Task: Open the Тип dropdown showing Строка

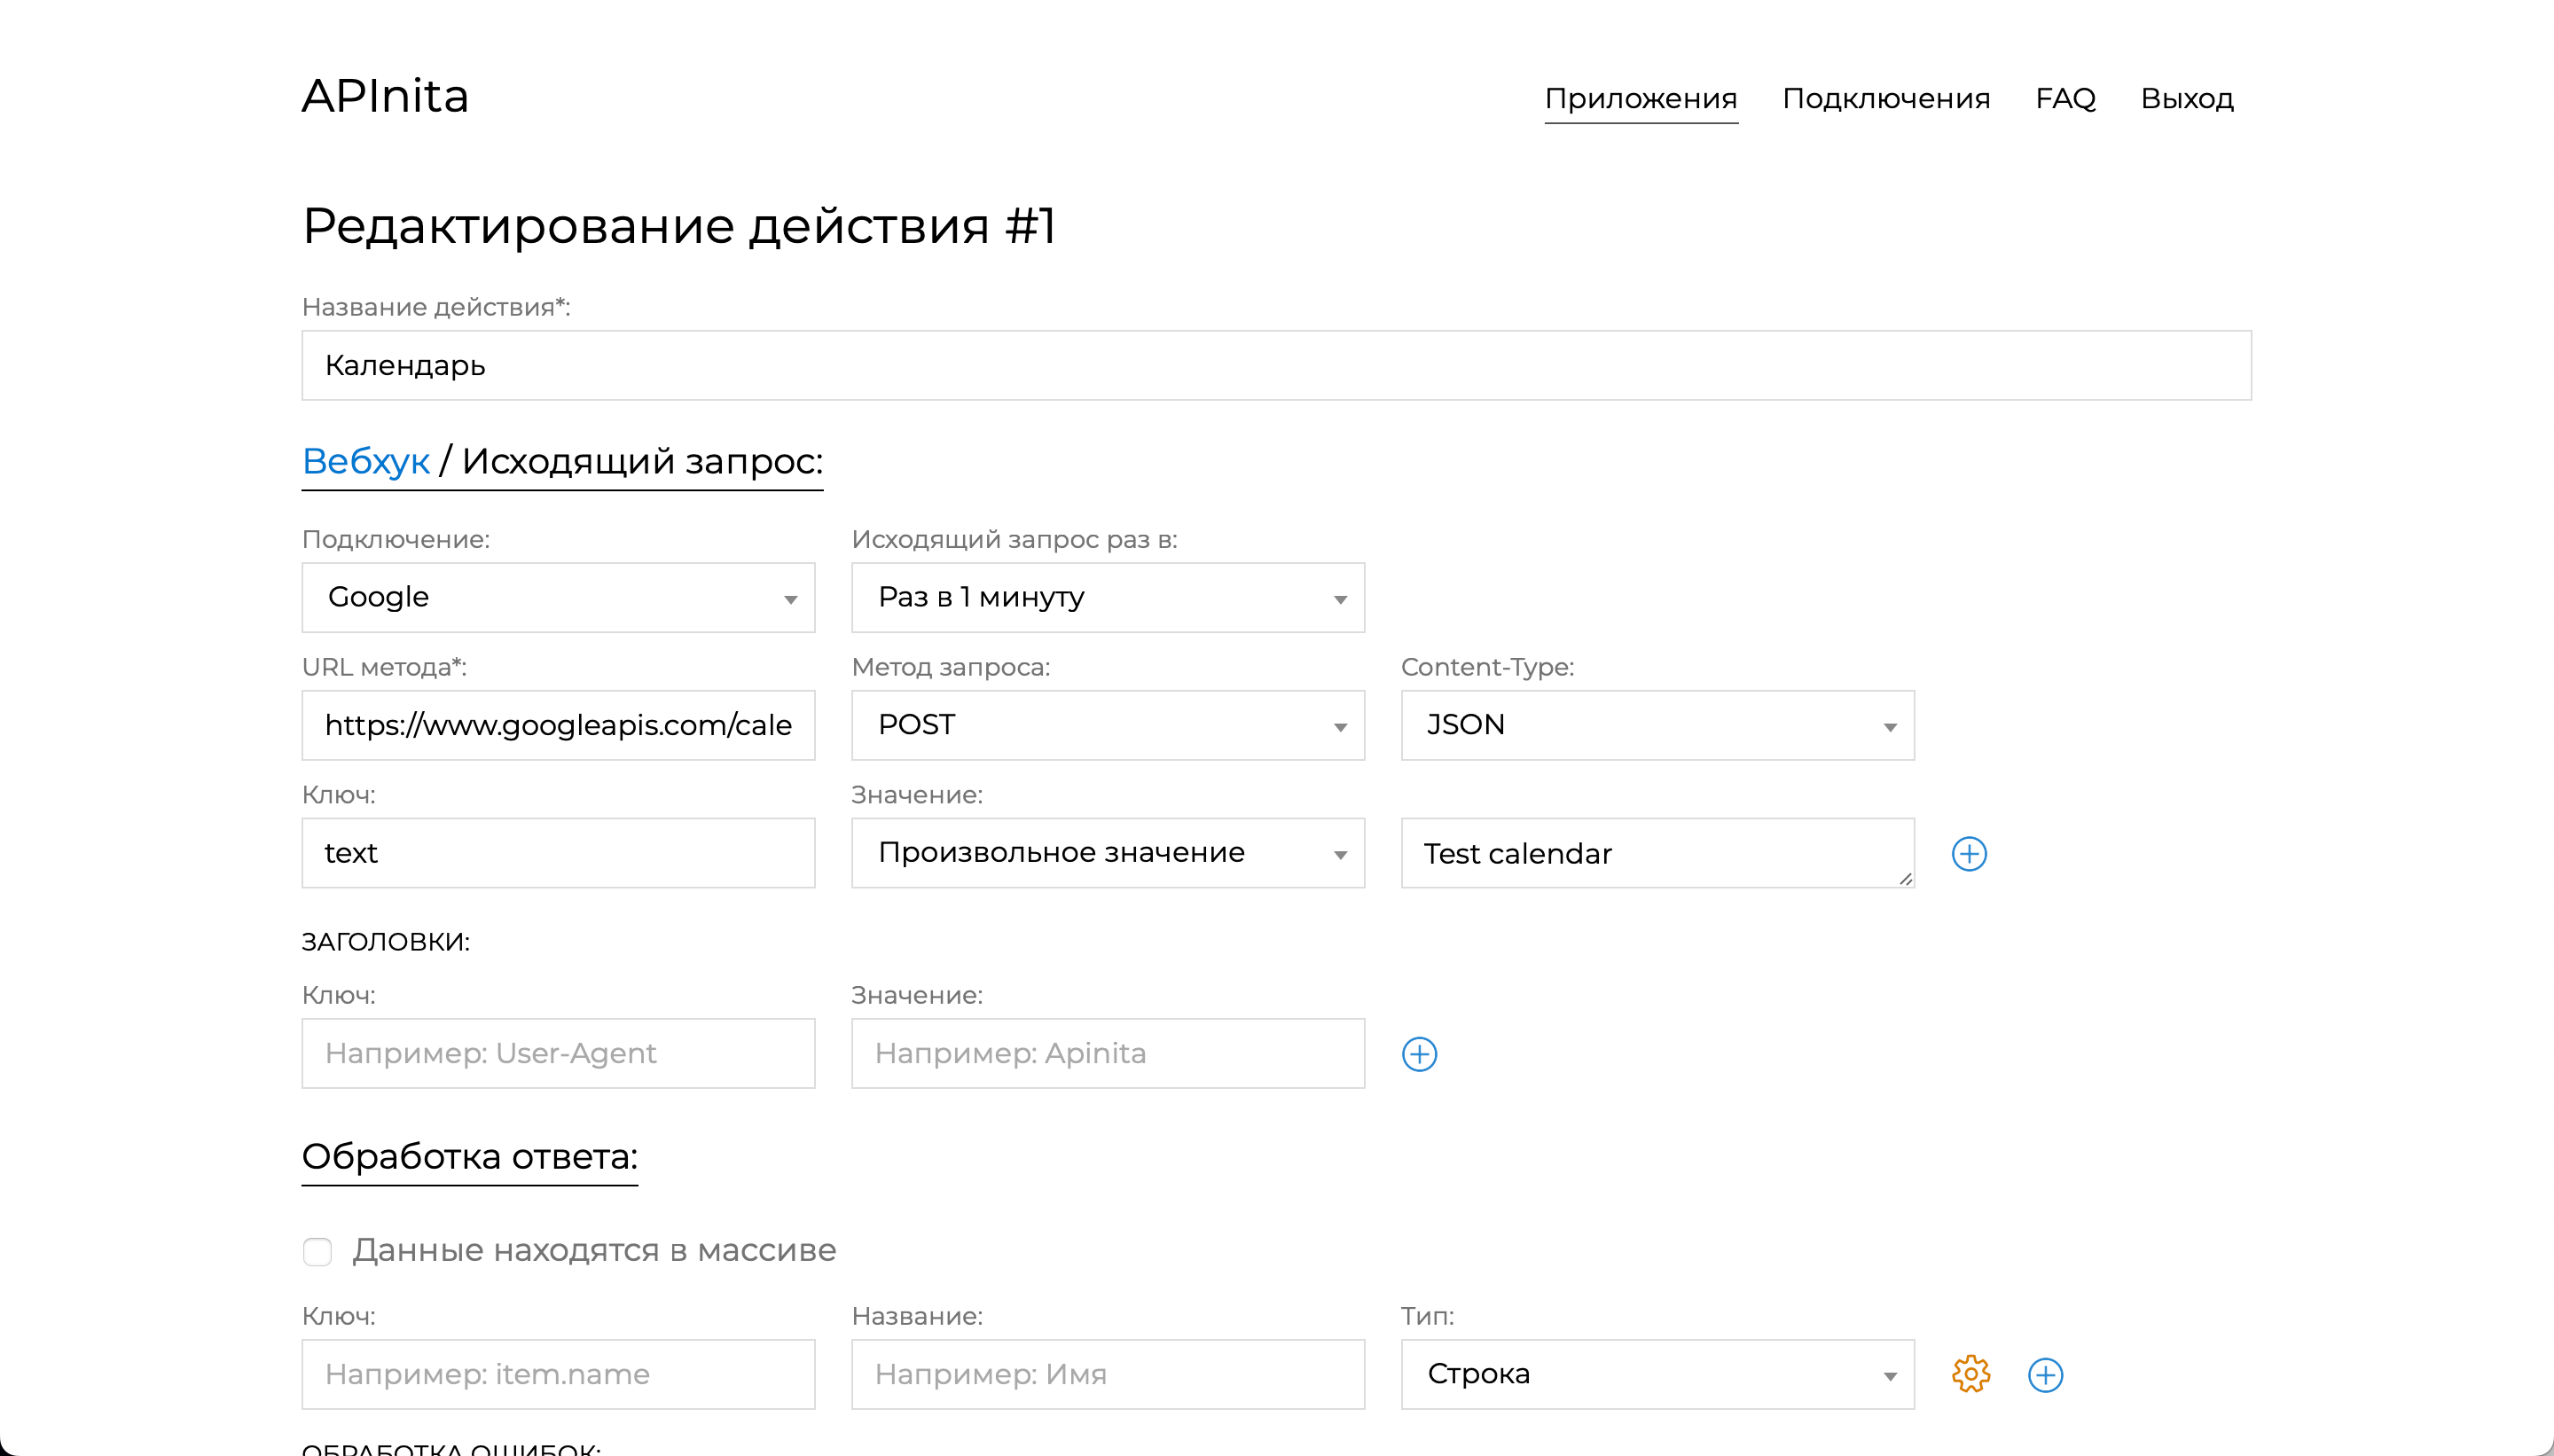Action: 1657,1374
